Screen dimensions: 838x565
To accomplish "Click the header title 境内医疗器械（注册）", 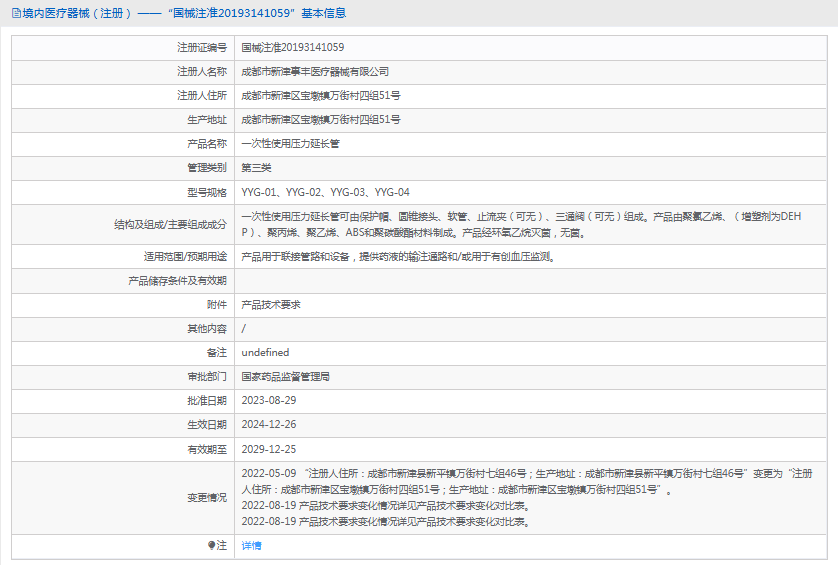I will click(77, 13).
